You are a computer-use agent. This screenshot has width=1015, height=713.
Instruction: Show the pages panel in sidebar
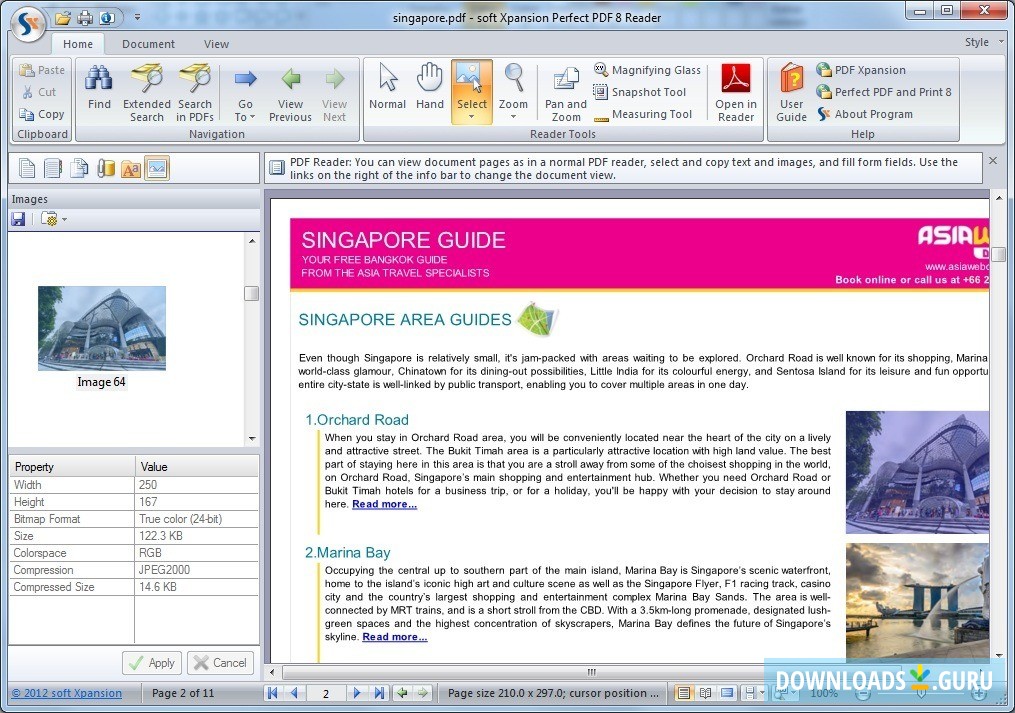pyautogui.click(x=27, y=168)
